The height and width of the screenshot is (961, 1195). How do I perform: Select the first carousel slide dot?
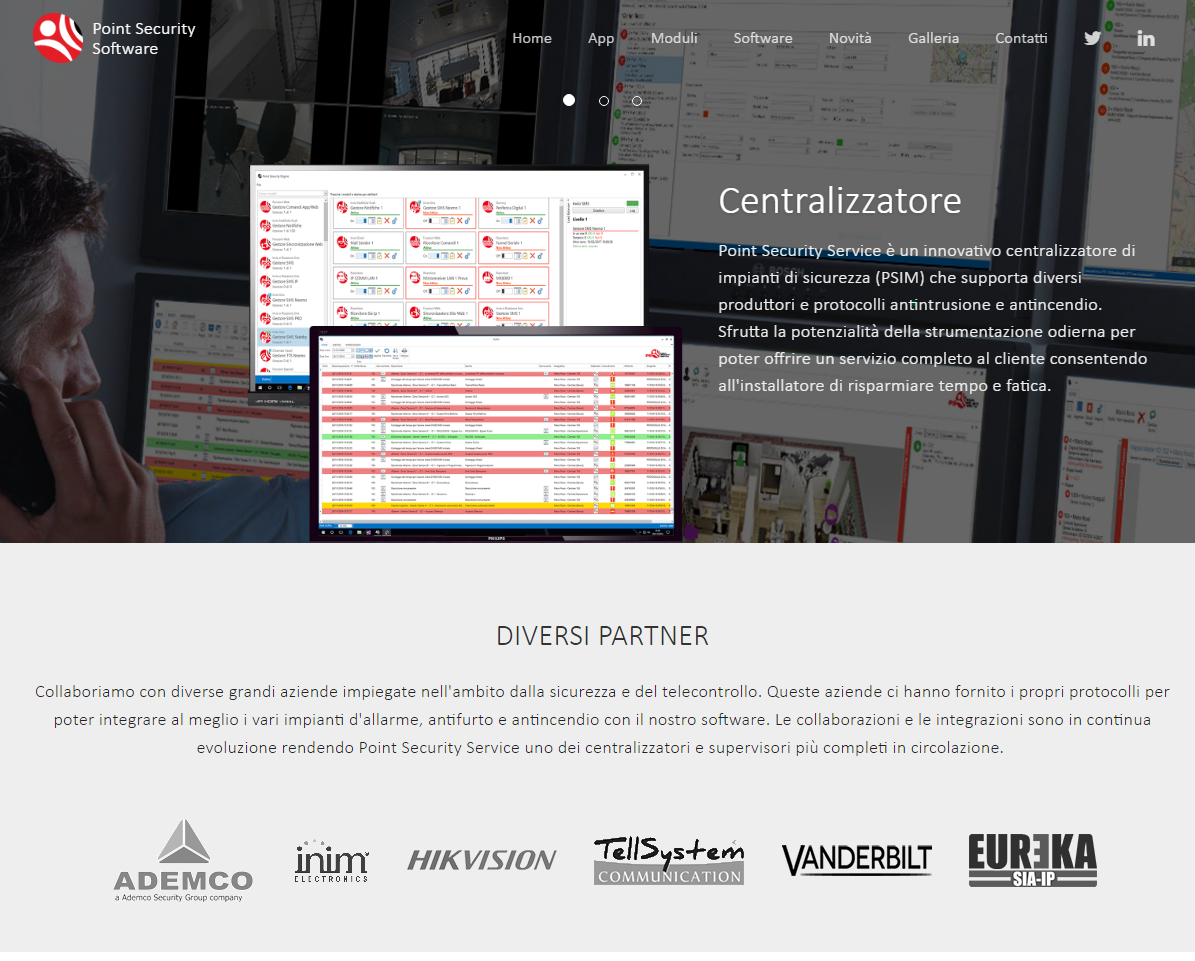coord(569,100)
